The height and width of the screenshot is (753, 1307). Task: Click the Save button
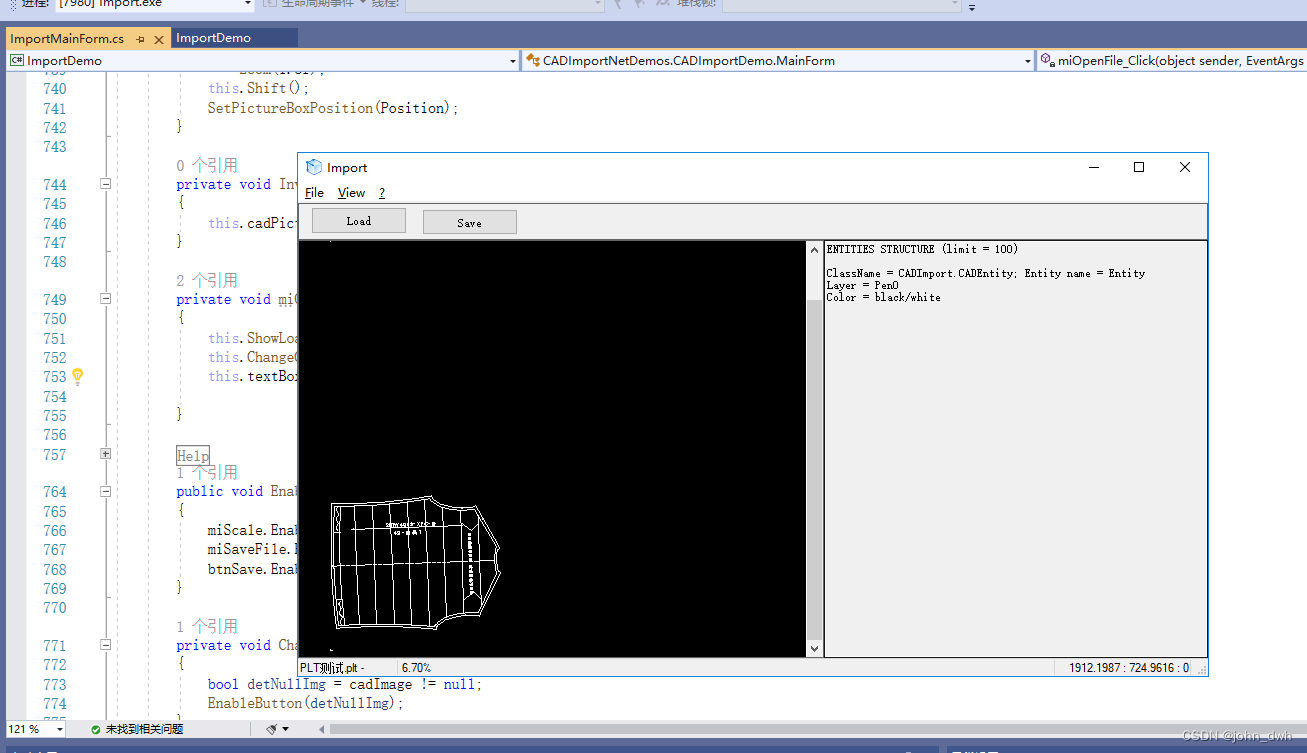[x=469, y=221]
